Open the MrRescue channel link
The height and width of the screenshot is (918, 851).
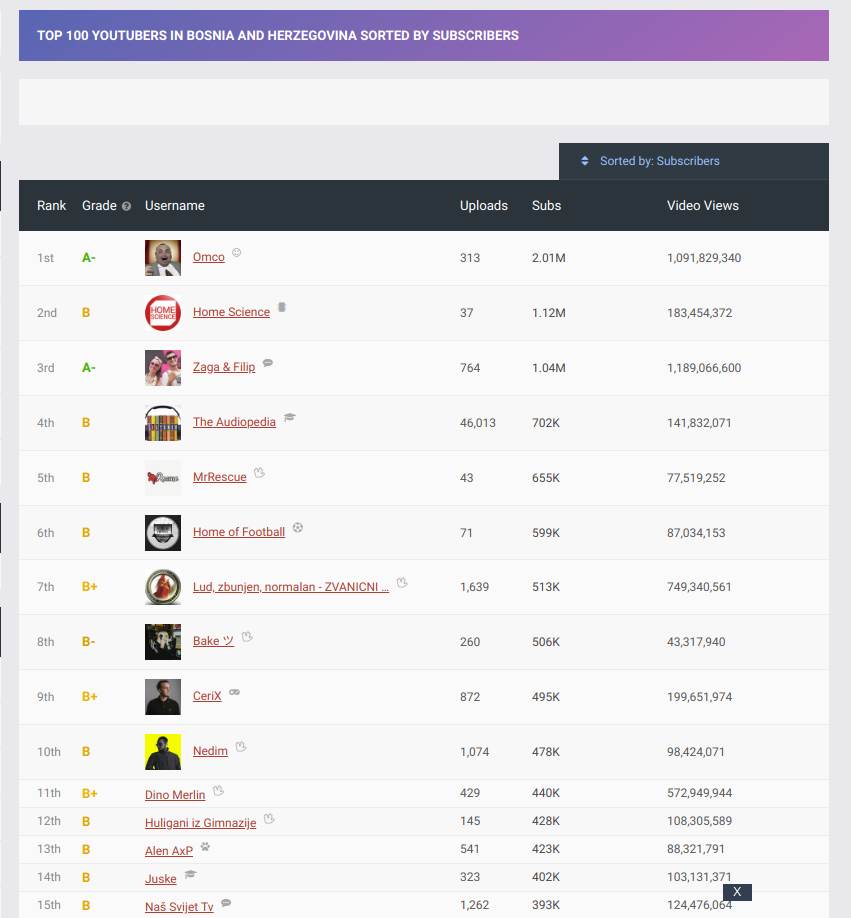pyautogui.click(x=219, y=477)
